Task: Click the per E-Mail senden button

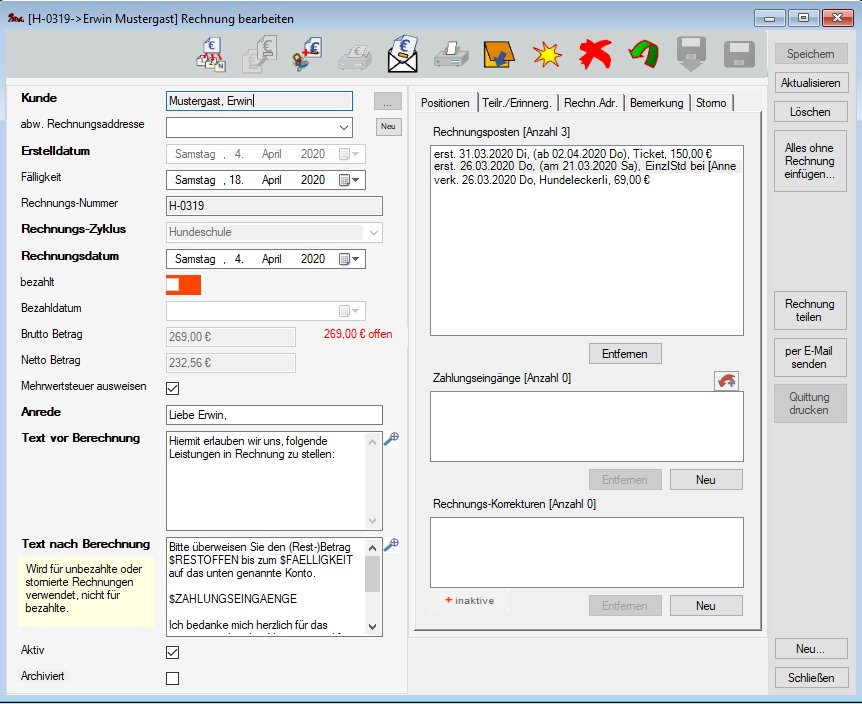Action: [x=809, y=355]
